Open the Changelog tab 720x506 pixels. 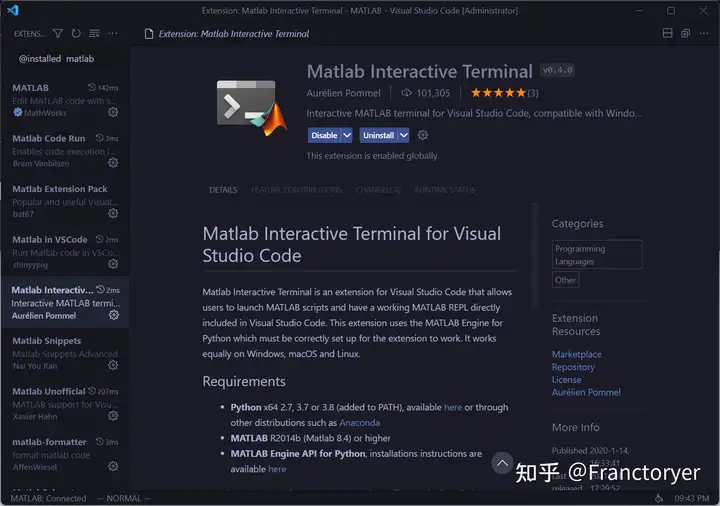coord(378,190)
